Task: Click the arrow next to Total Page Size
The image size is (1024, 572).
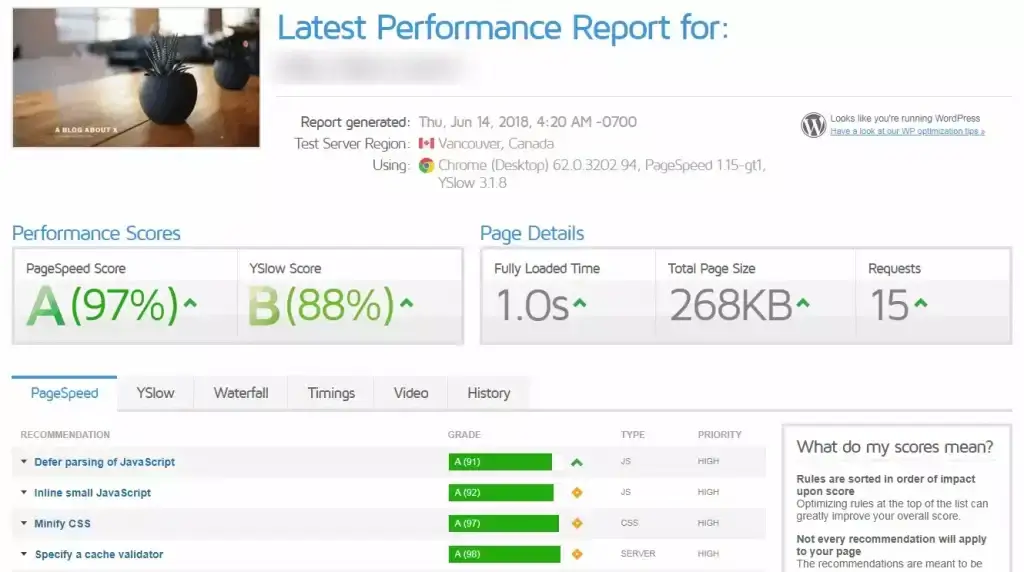Action: click(x=803, y=303)
